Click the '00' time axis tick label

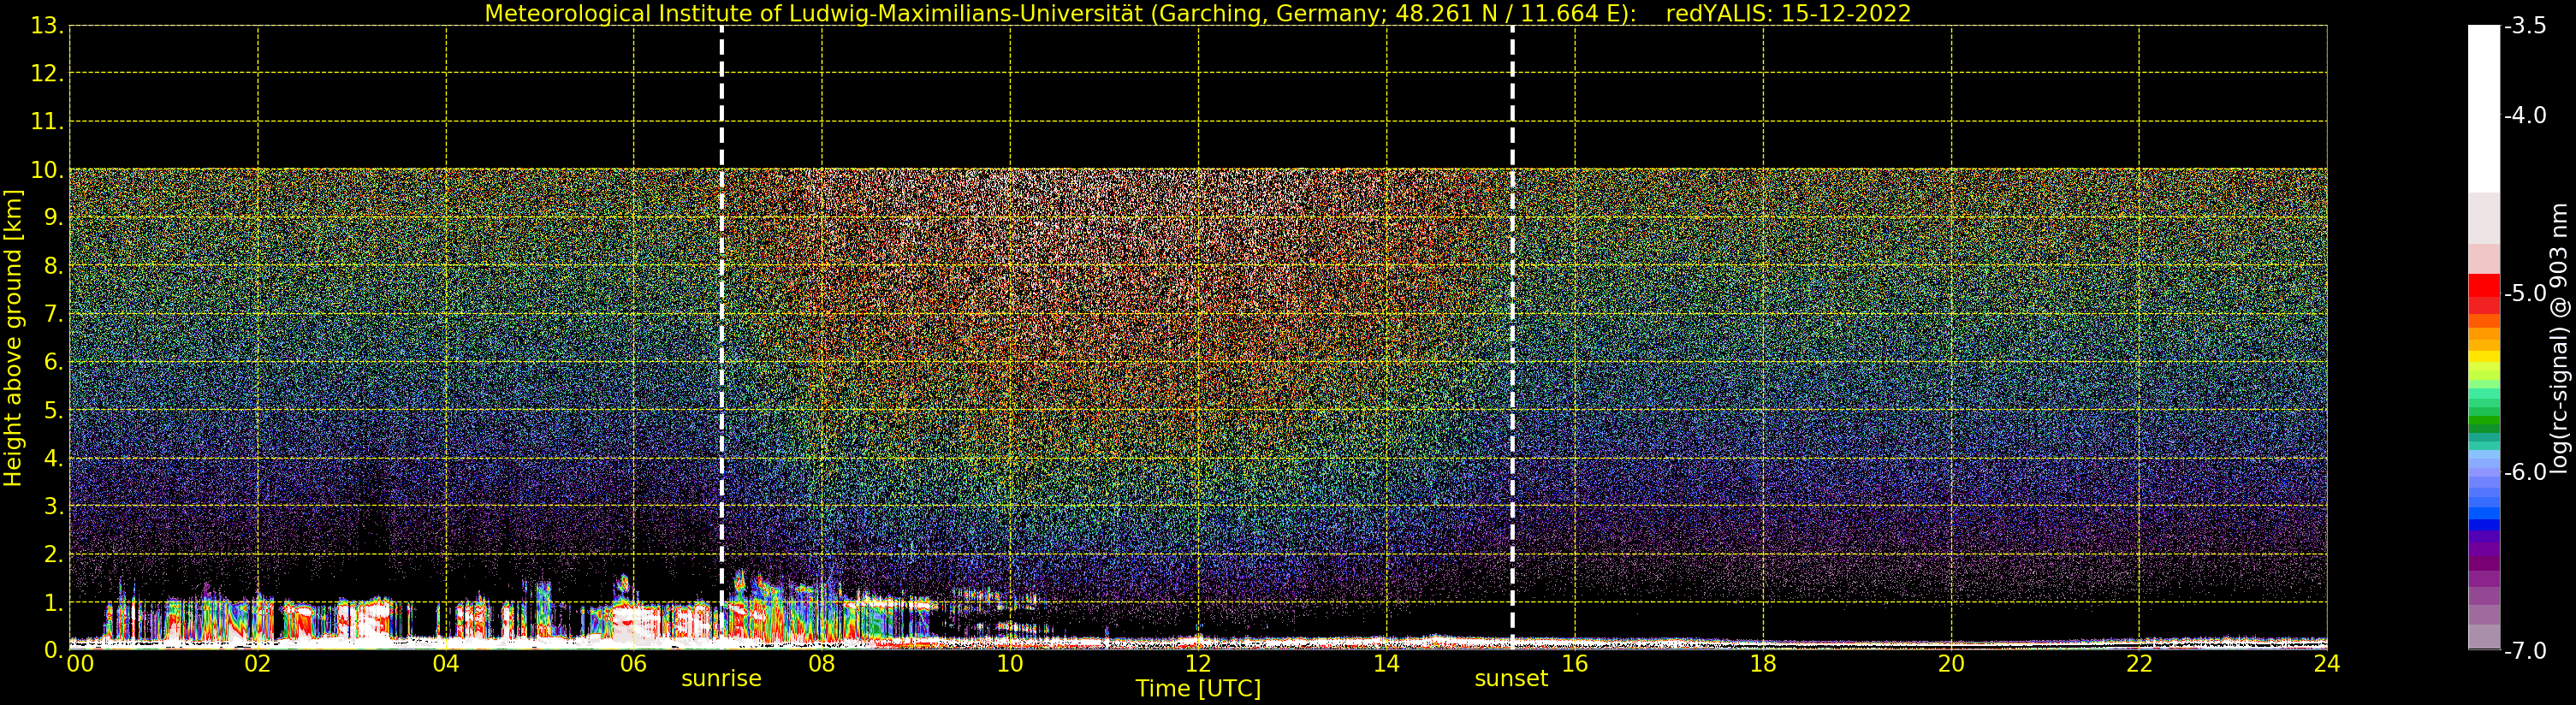pyautogui.click(x=80, y=664)
